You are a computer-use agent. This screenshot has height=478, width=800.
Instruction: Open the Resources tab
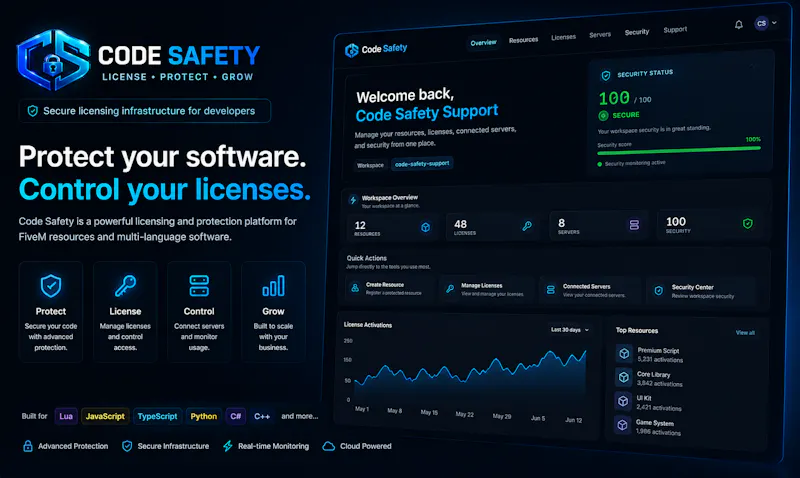523,40
